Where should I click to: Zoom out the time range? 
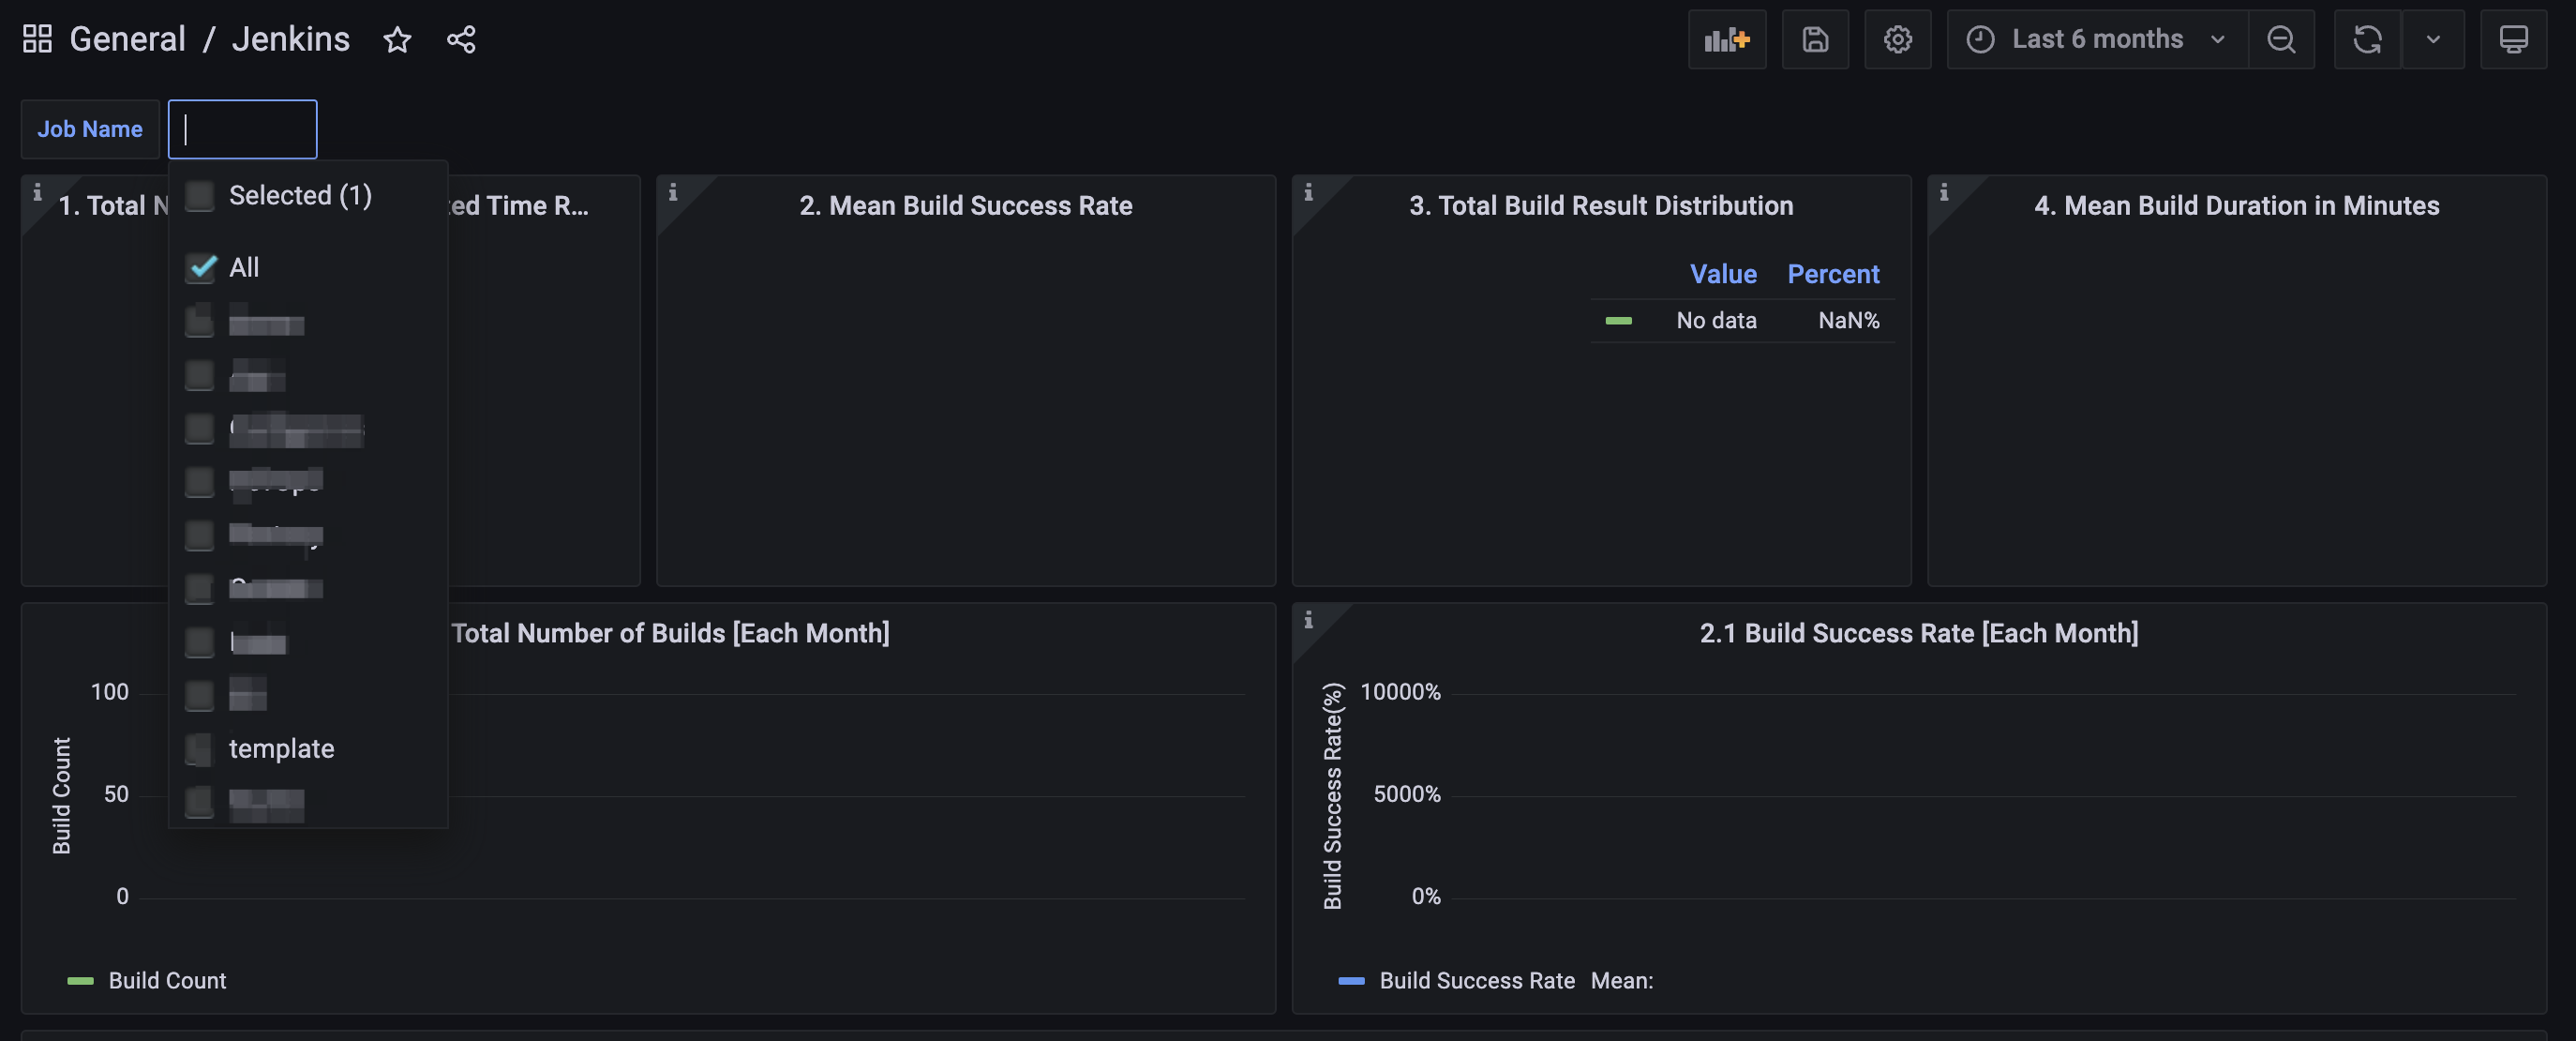[x=2280, y=39]
